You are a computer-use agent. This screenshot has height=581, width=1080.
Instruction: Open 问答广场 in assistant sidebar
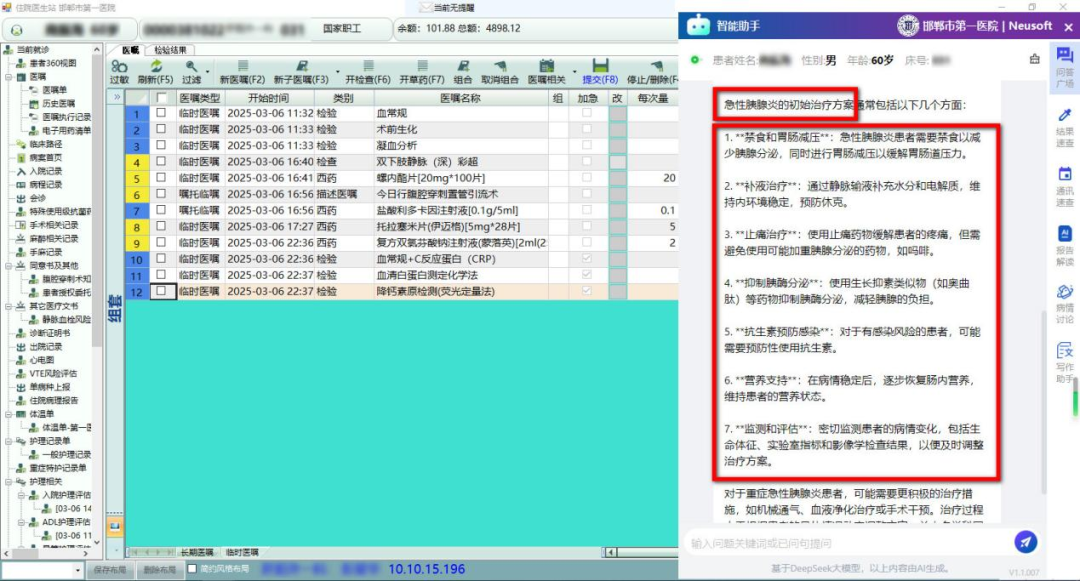[1065, 67]
